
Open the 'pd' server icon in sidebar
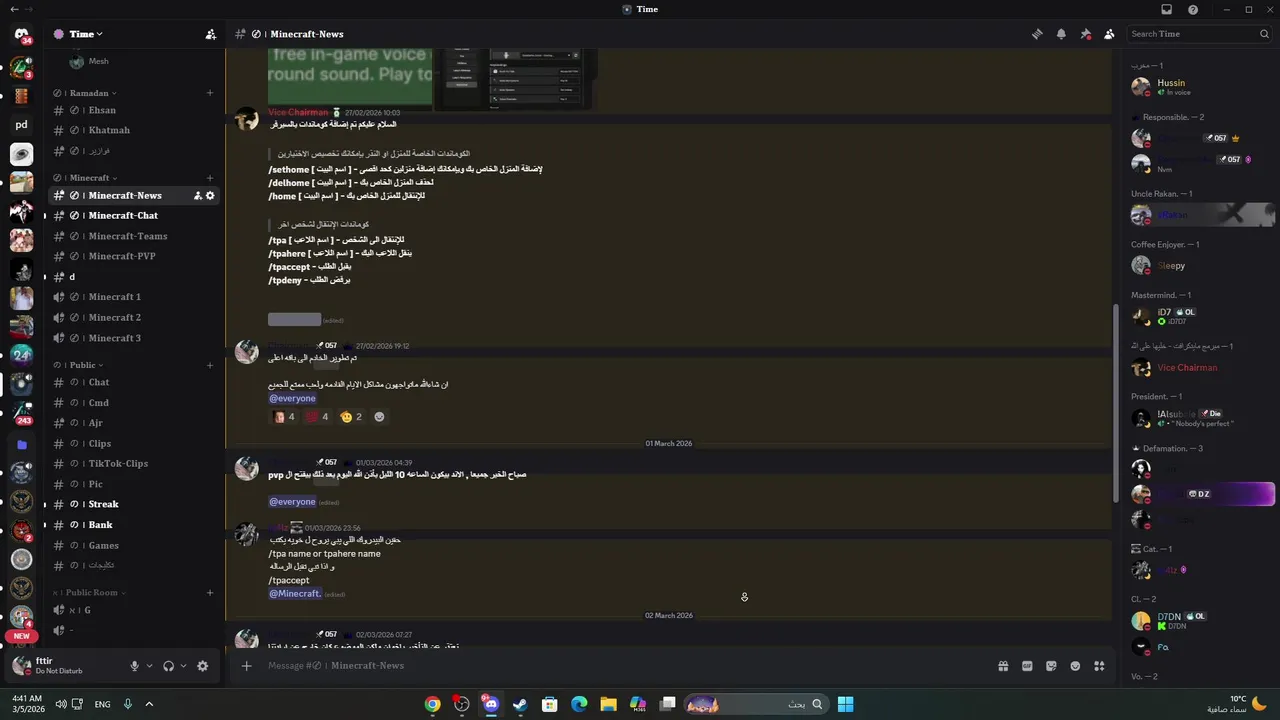(21, 125)
